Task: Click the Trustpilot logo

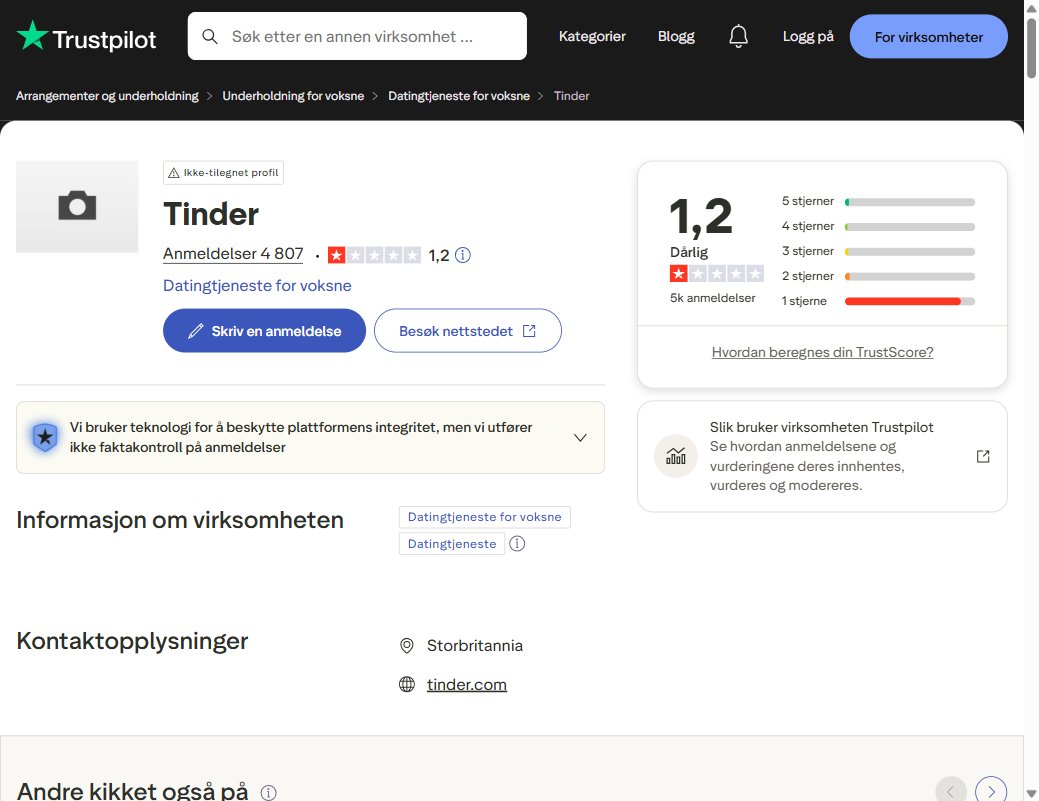Action: 86,36
